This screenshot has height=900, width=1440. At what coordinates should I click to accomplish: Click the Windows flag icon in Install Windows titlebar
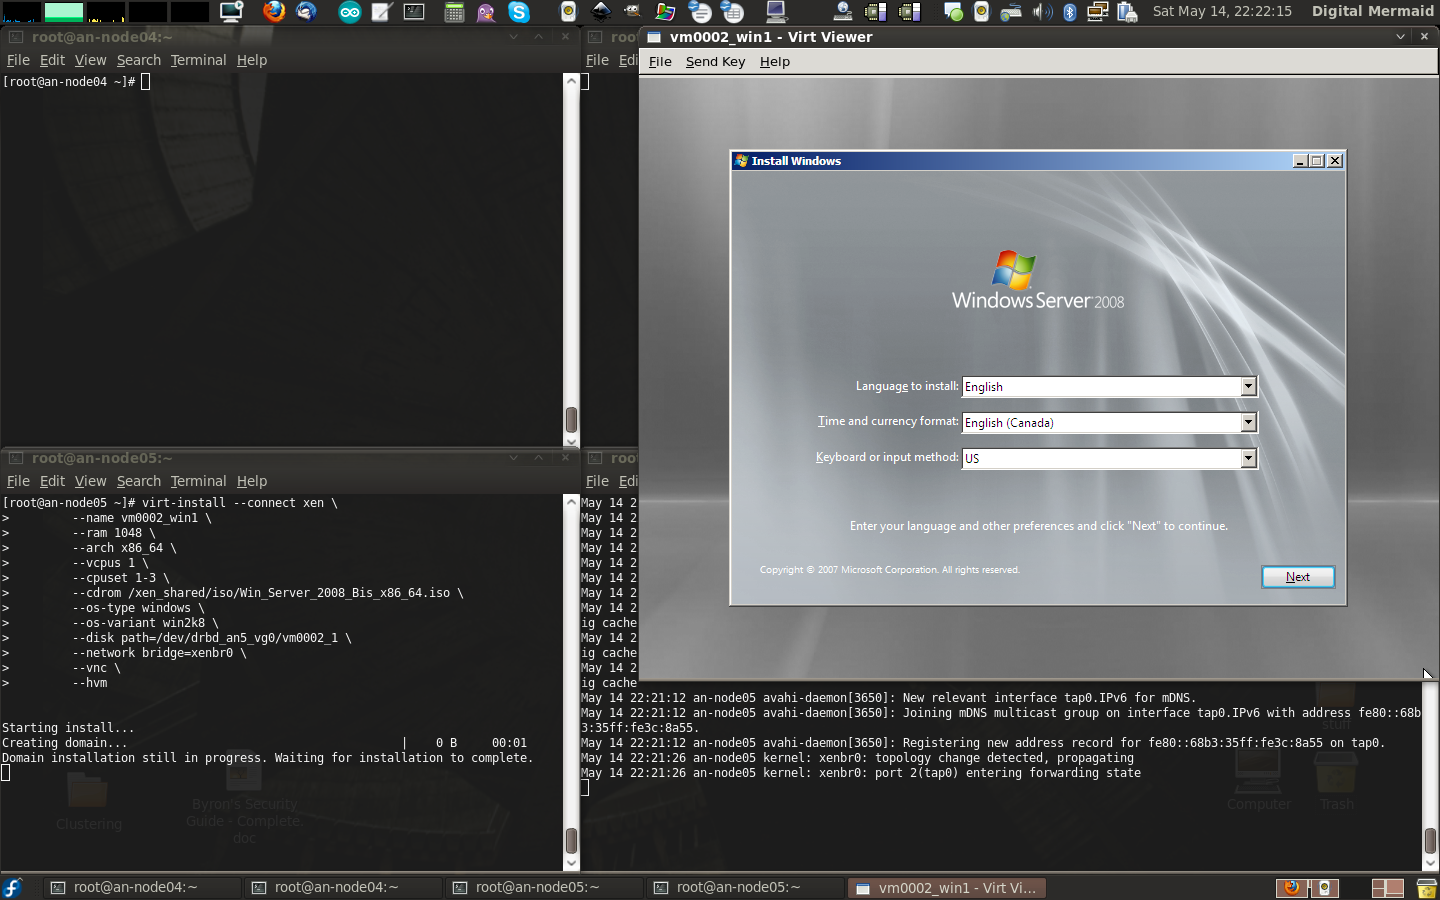741,160
